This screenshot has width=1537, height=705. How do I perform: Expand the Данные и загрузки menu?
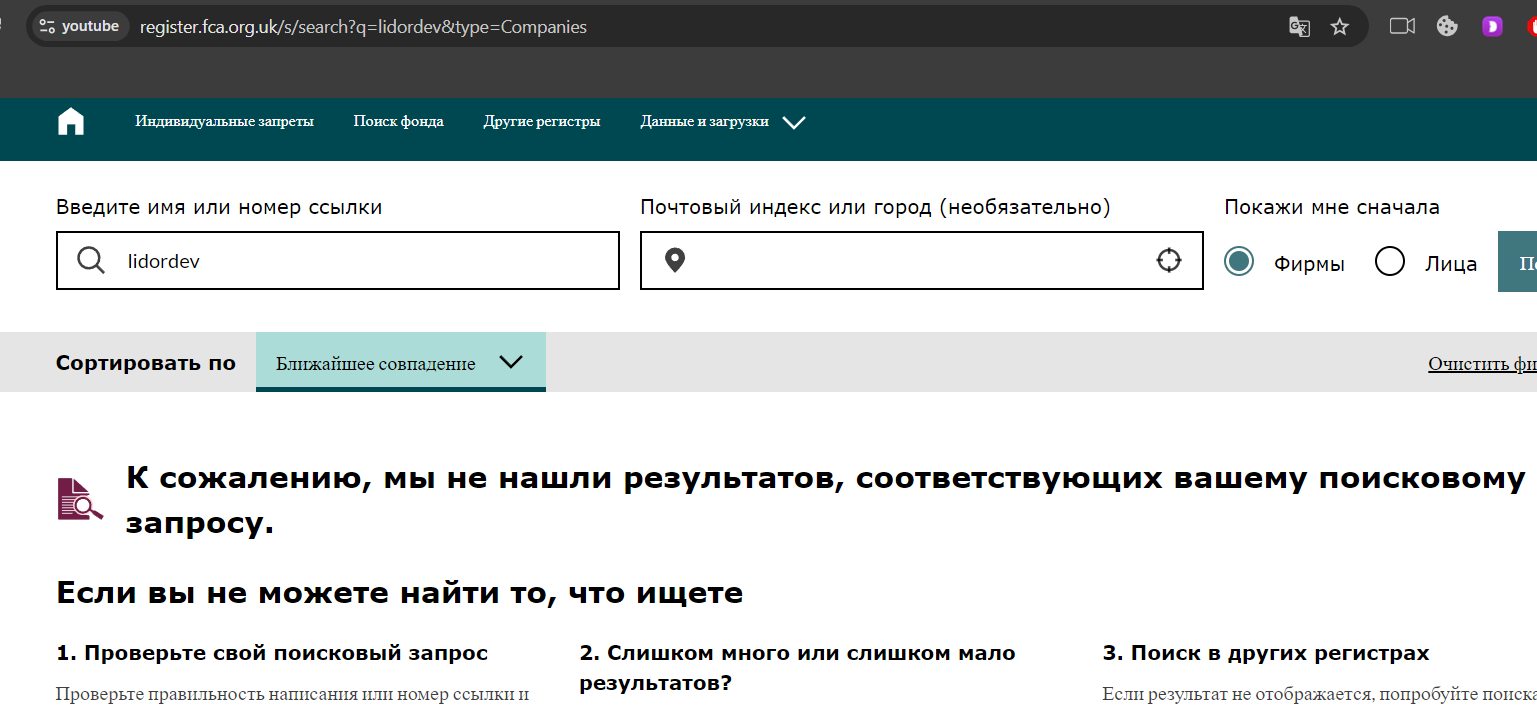pyautogui.click(x=722, y=122)
